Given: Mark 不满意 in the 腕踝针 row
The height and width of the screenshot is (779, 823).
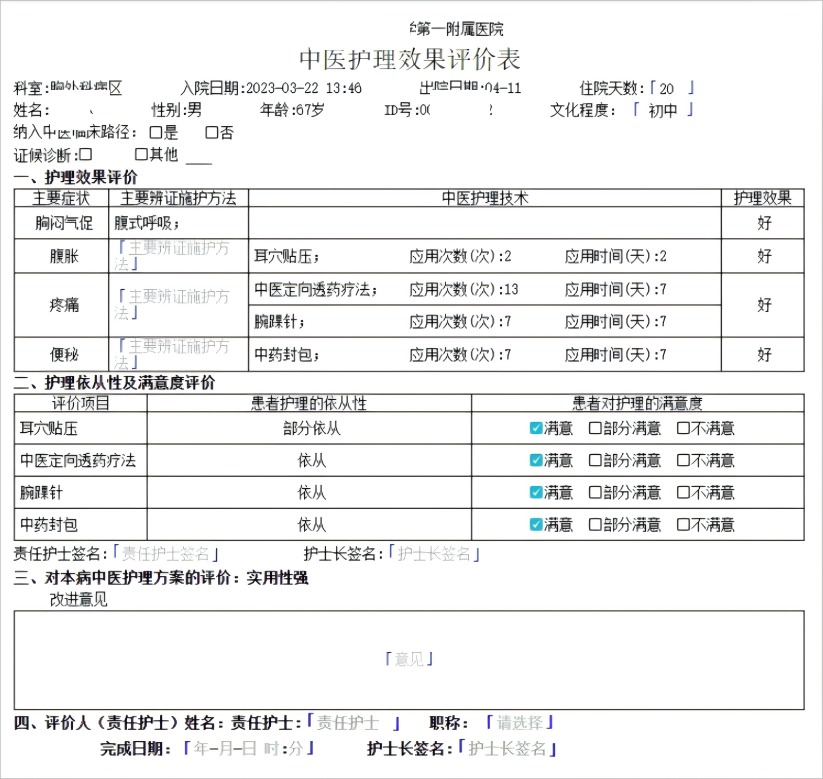Looking at the screenshot, I should coord(683,493).
